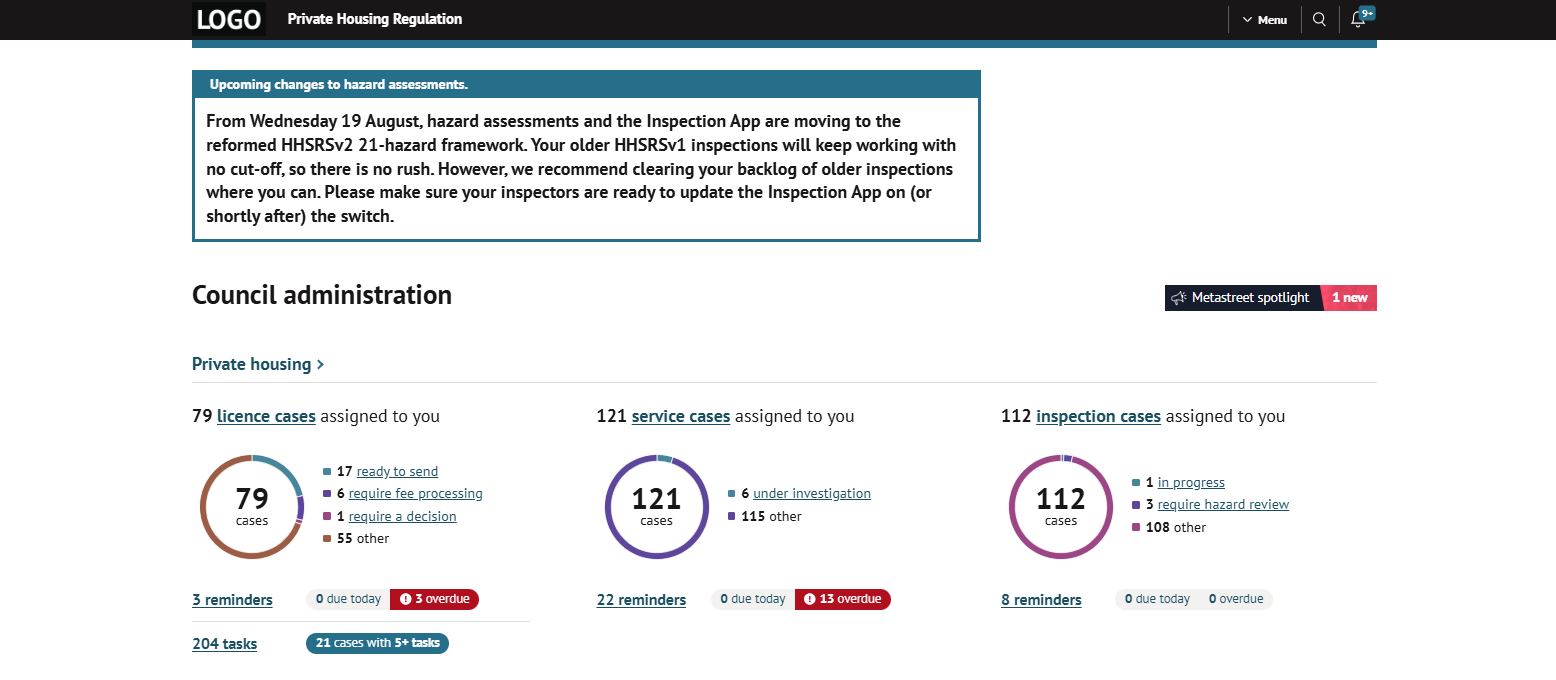The image size is (1556, 680).
Task: Click the 1 new spotlight badge
Action: click(x=1349, y=298)
